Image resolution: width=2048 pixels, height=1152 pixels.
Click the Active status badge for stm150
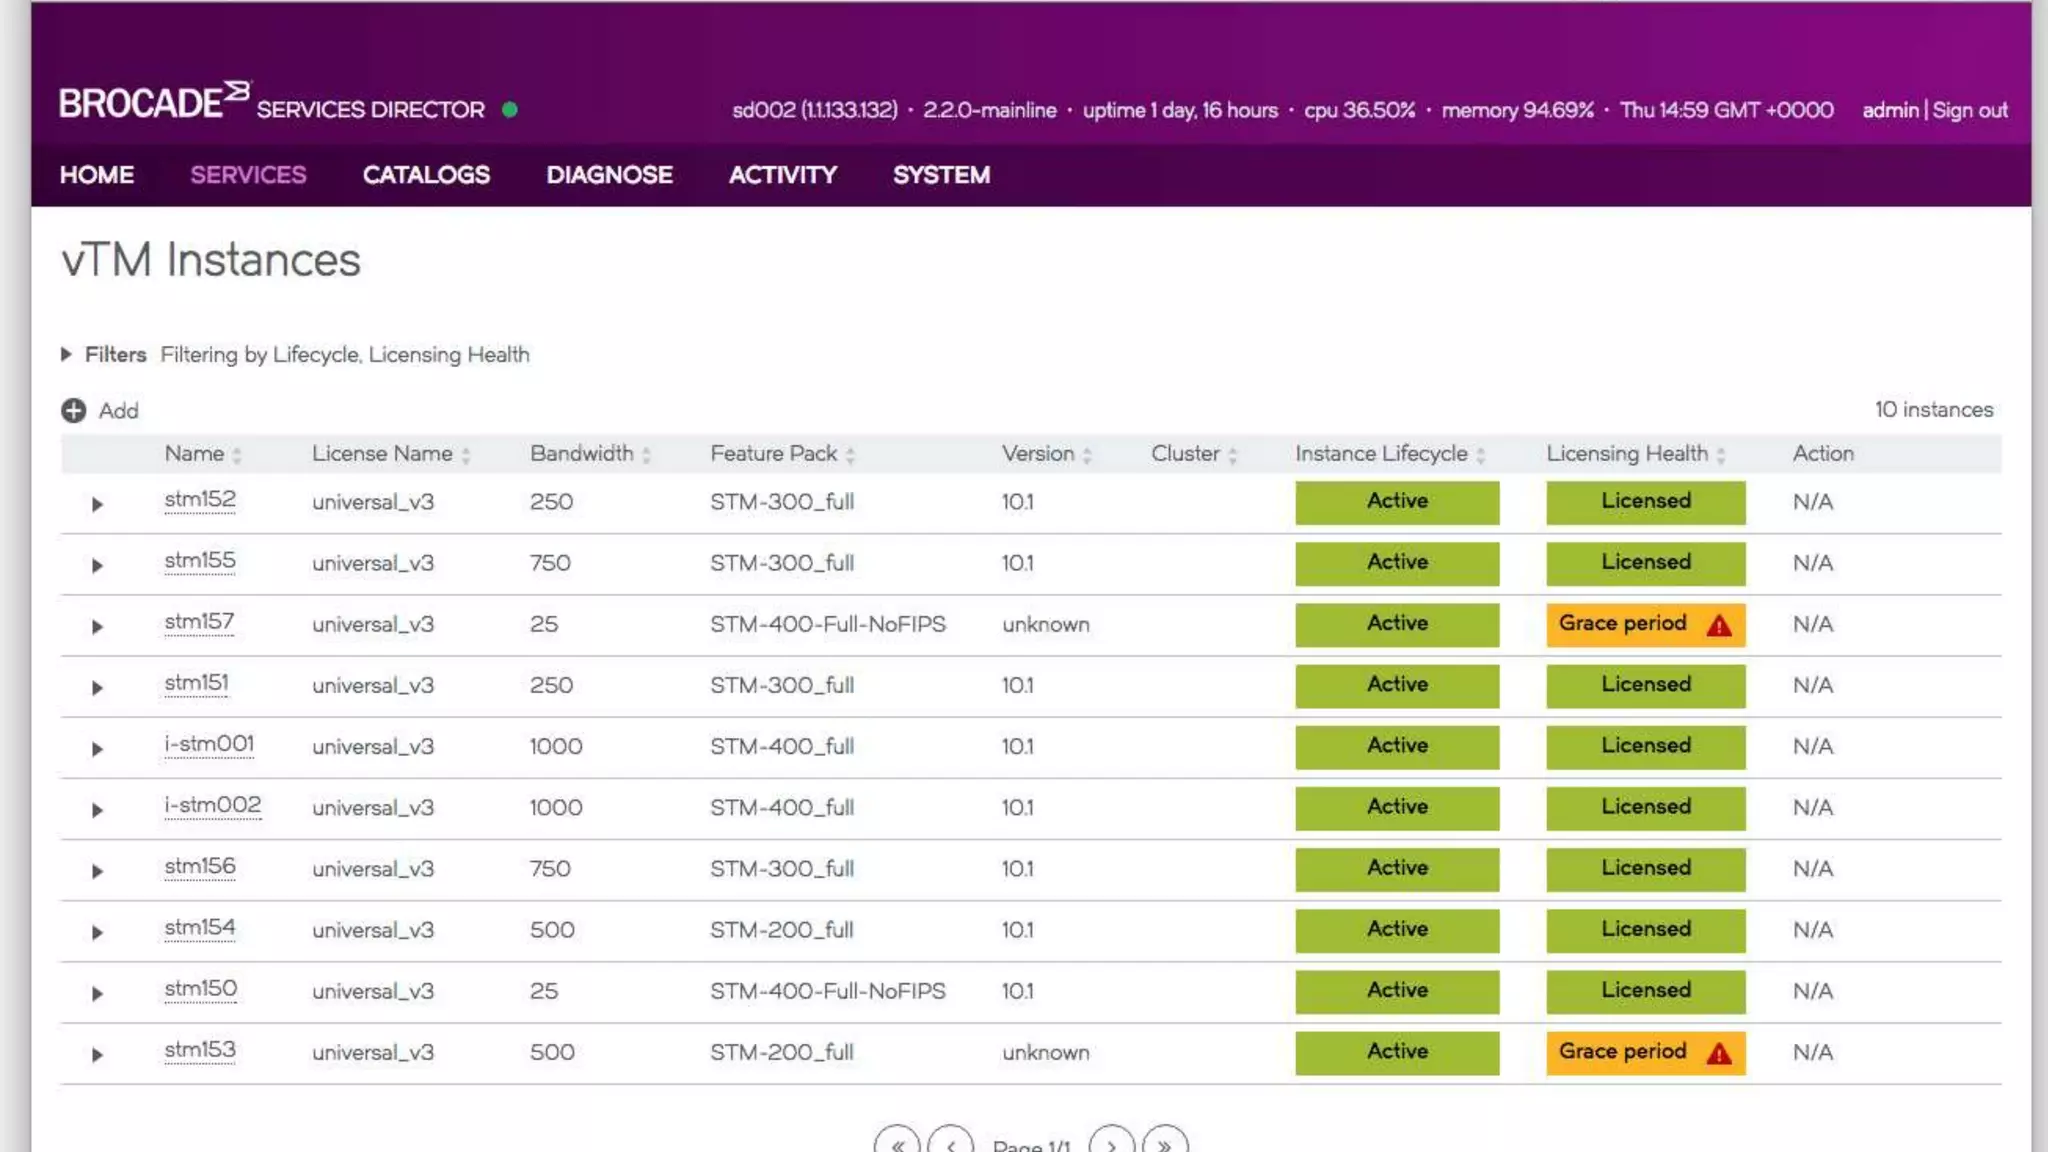pos(1396,990)
